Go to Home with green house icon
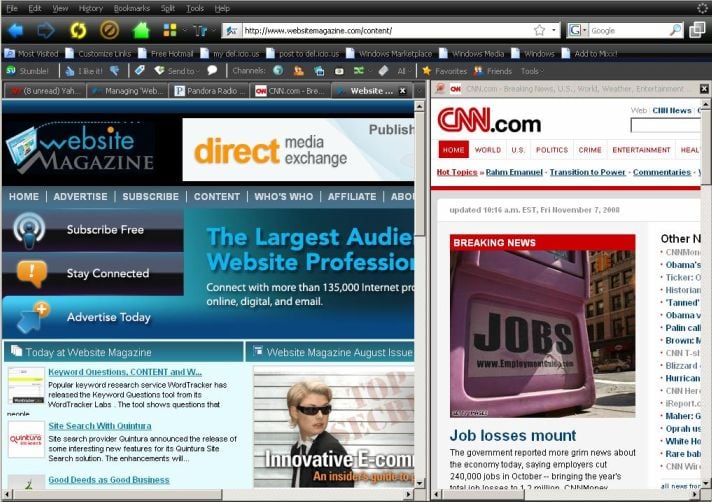The image size is (712, 502). click(141, 30)
